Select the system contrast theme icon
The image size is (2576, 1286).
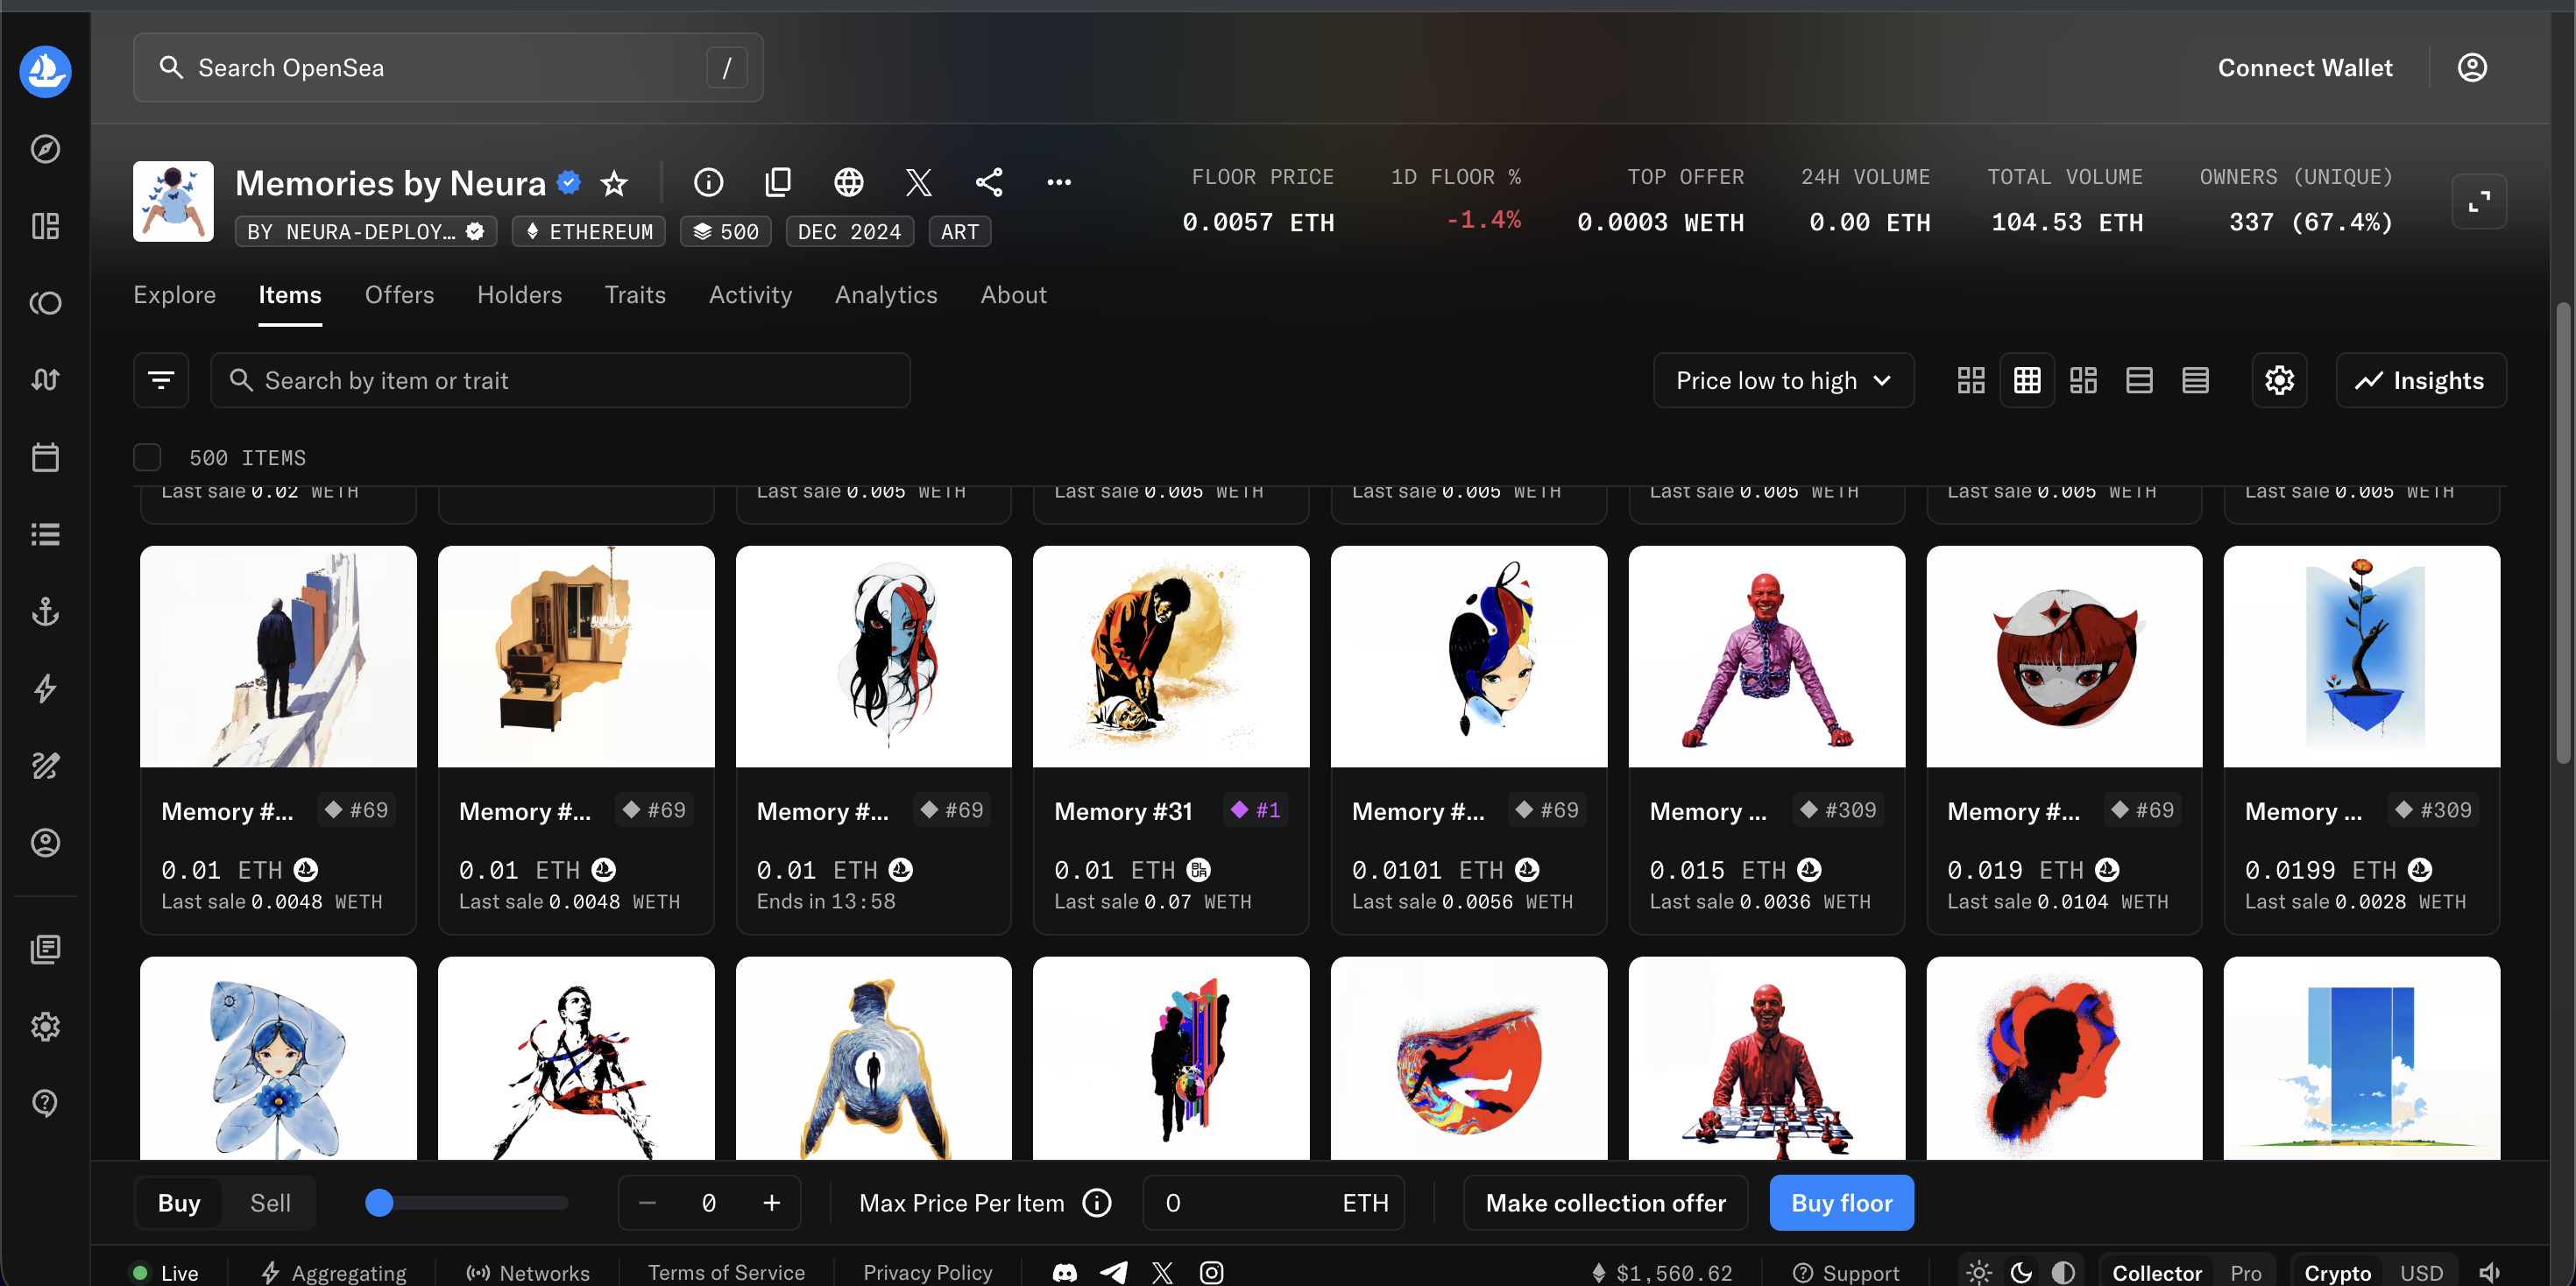click(x=2062, y=1272)
